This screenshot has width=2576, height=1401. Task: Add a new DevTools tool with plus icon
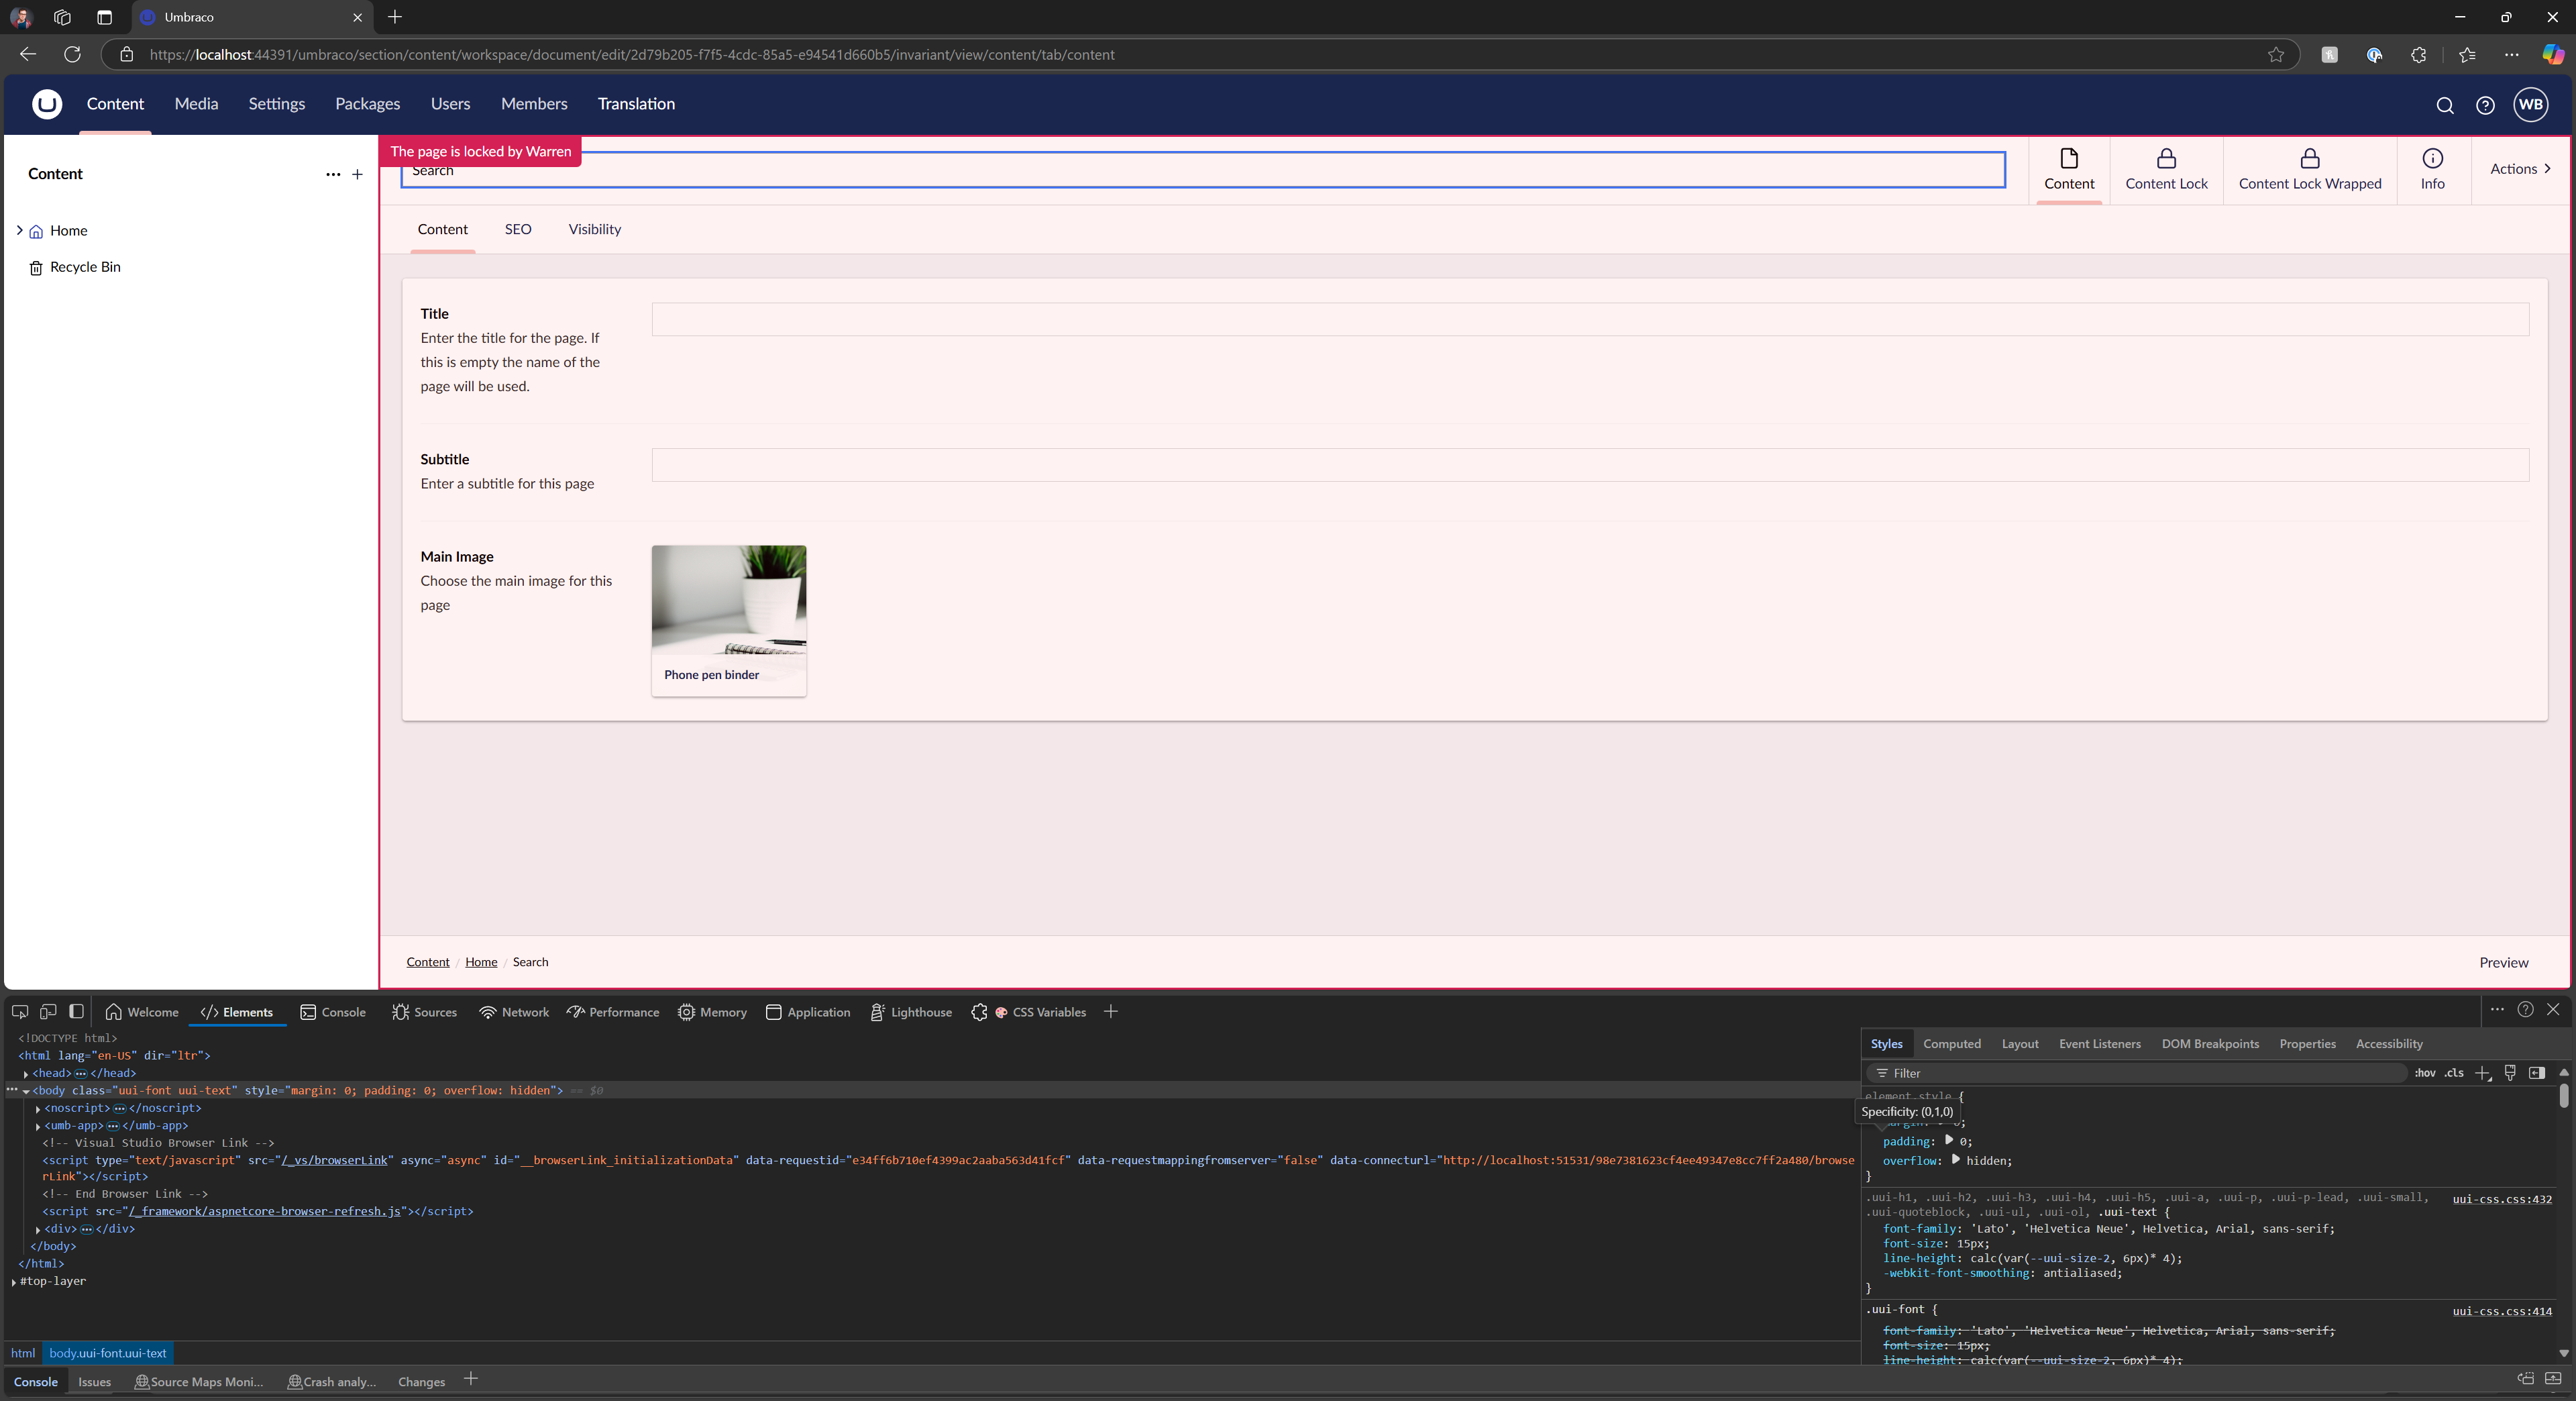(1110, 1011)
